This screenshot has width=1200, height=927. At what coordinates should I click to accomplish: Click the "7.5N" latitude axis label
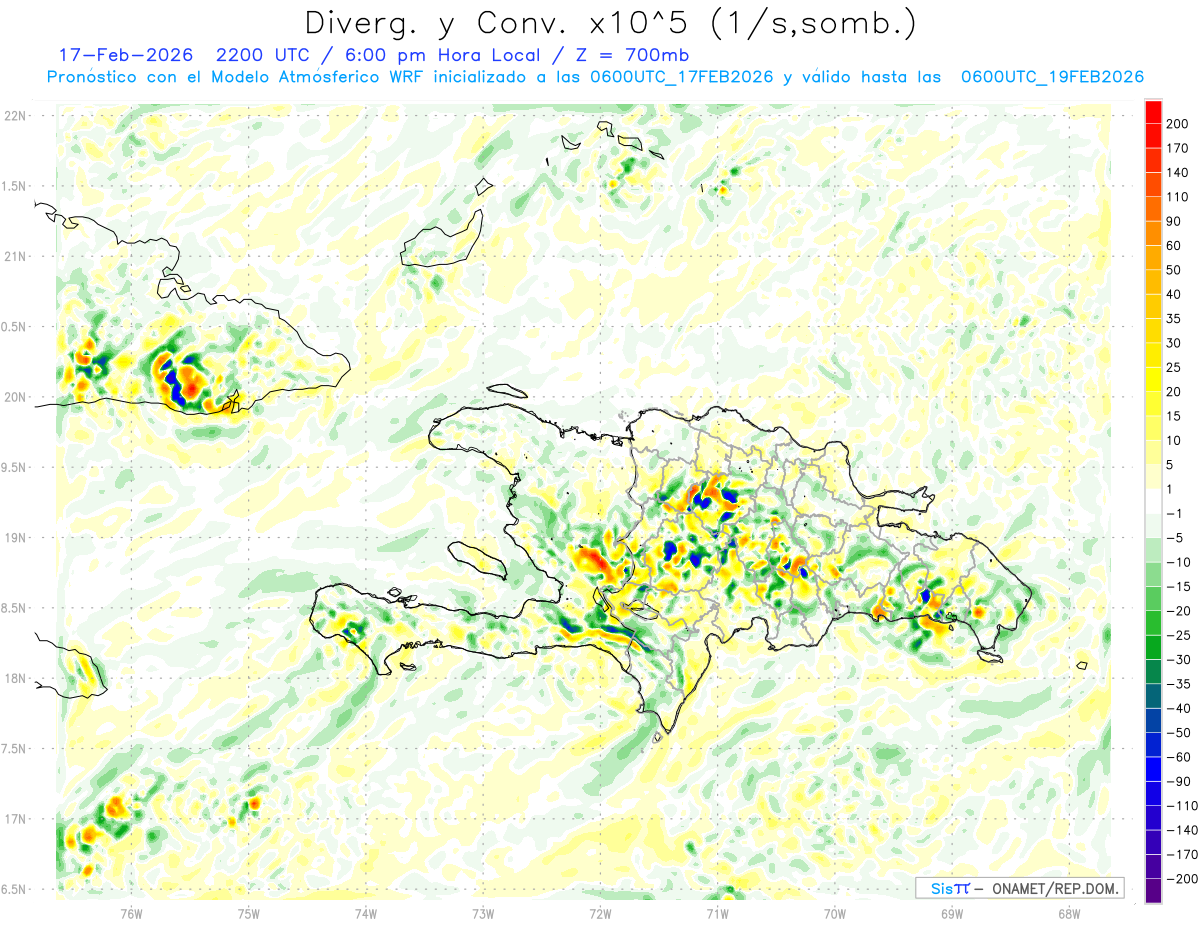coord(15,749)
